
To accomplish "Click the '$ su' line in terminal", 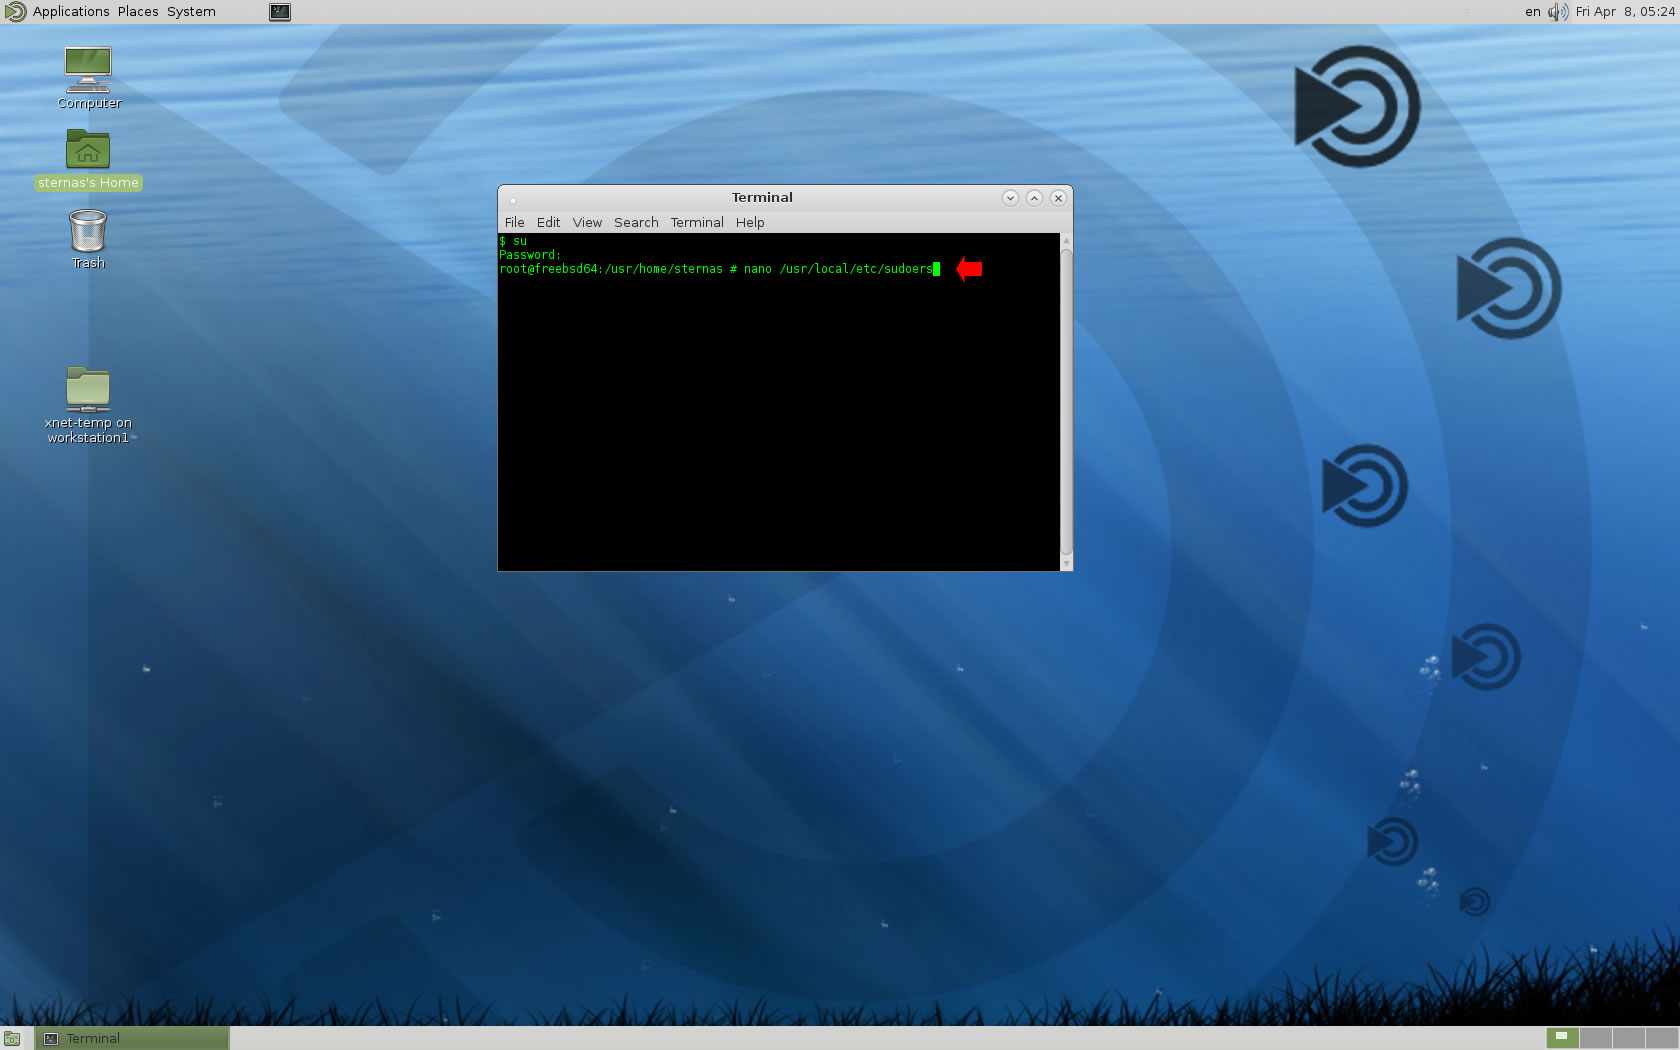I will point(513,241).
